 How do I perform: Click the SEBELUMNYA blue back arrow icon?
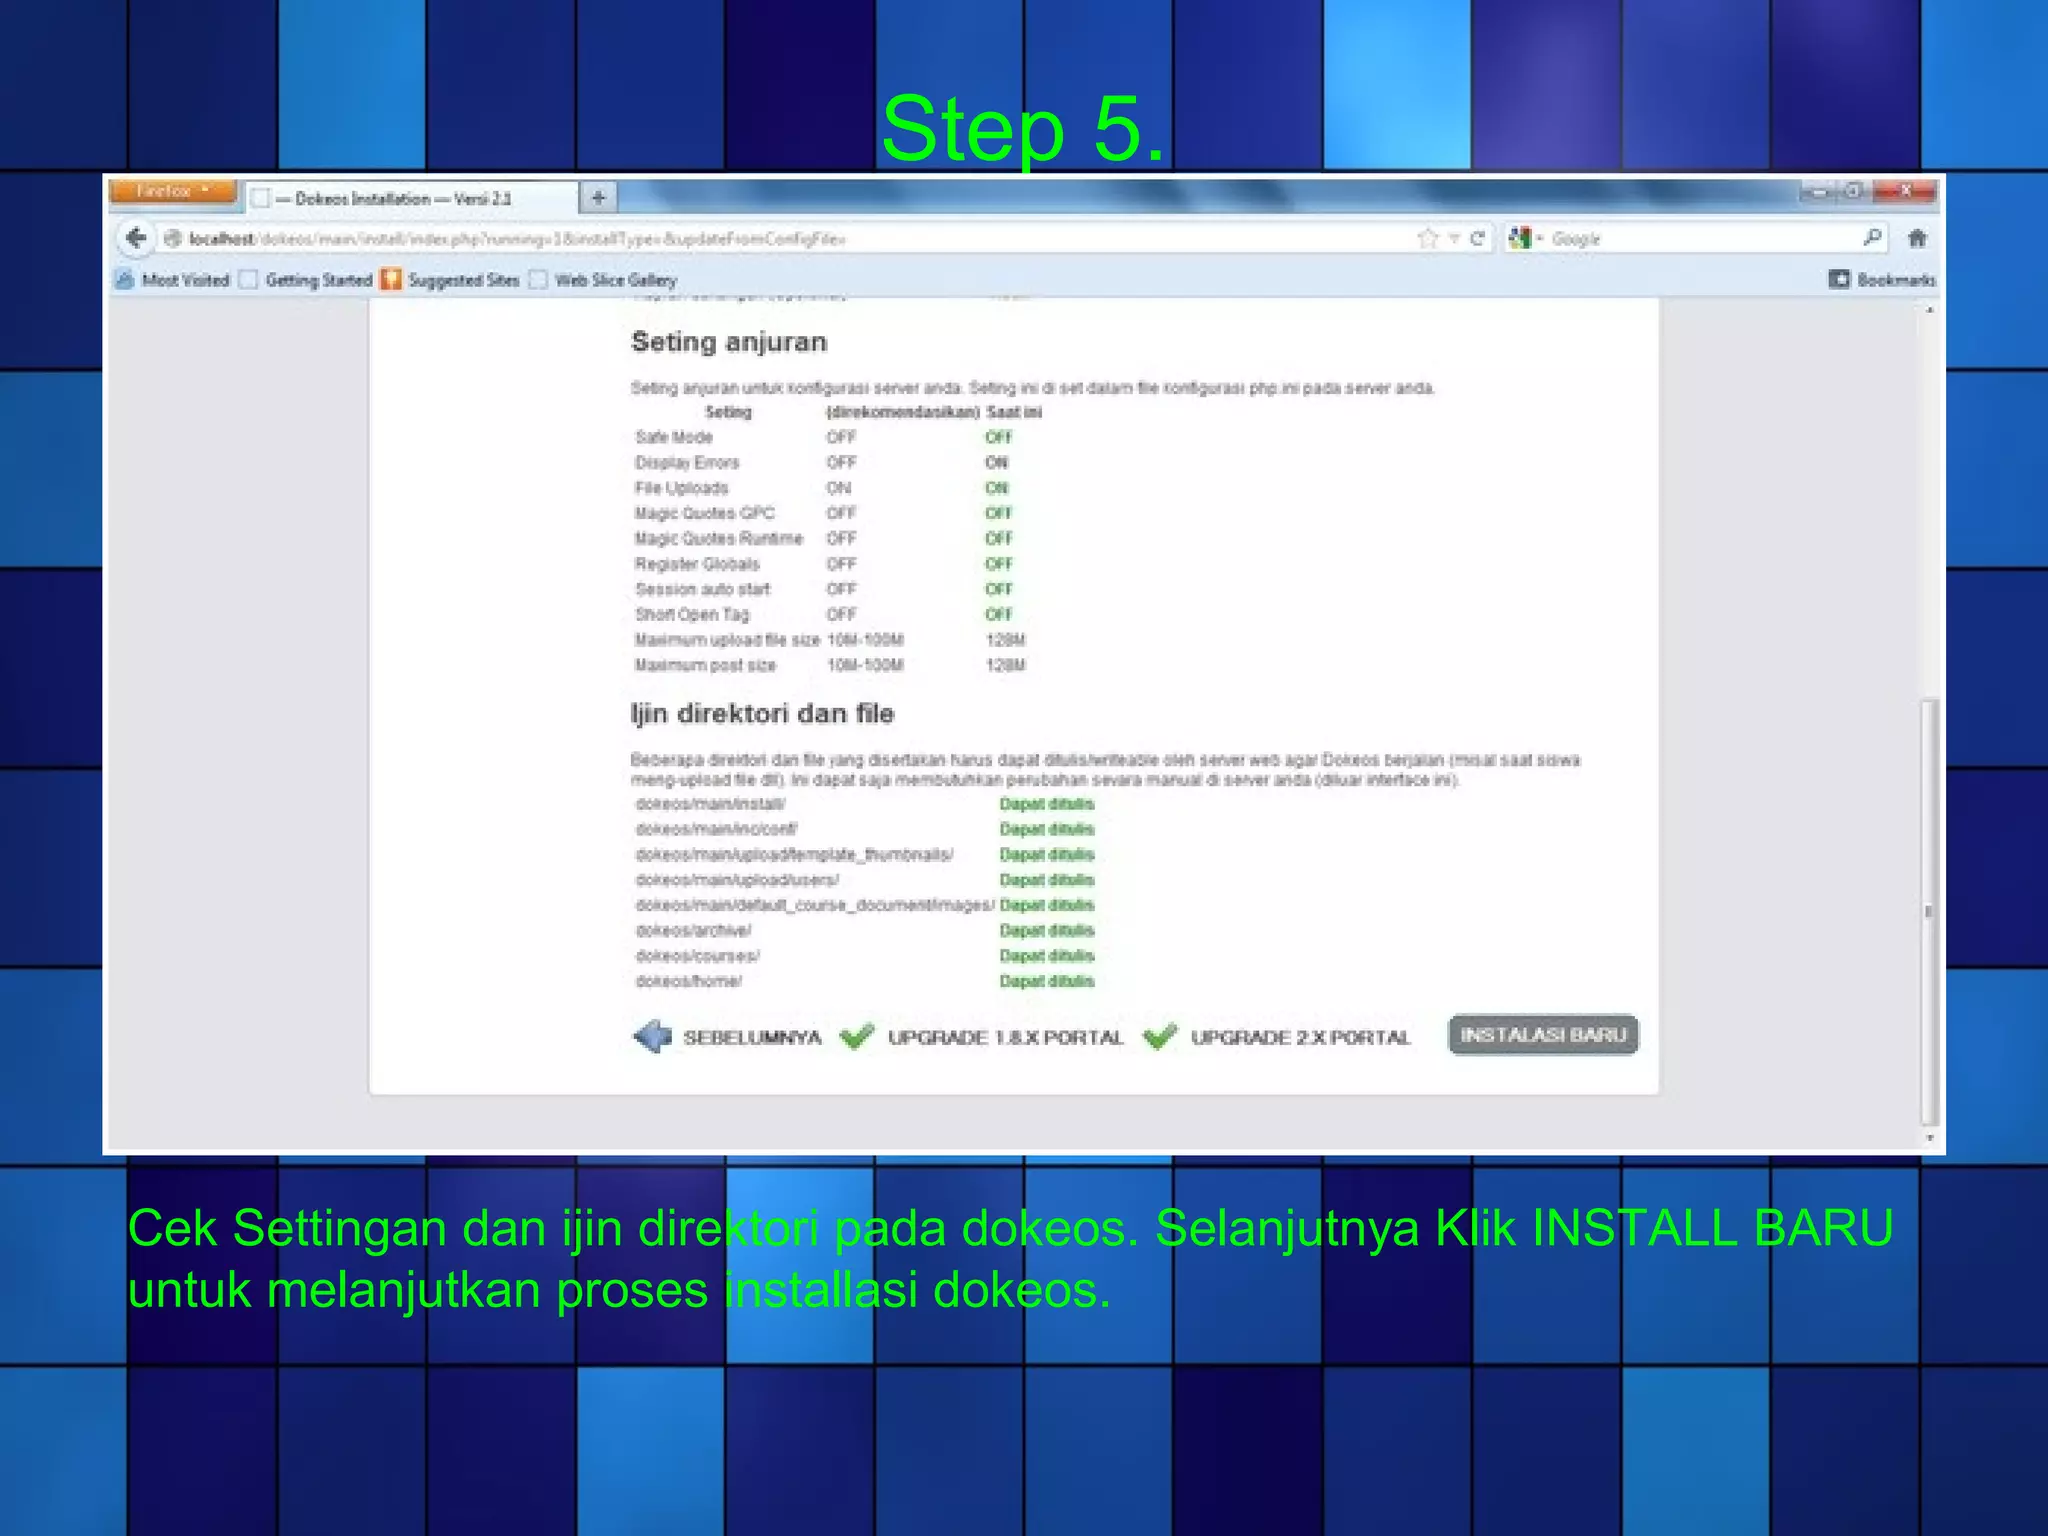point(652,1037)
